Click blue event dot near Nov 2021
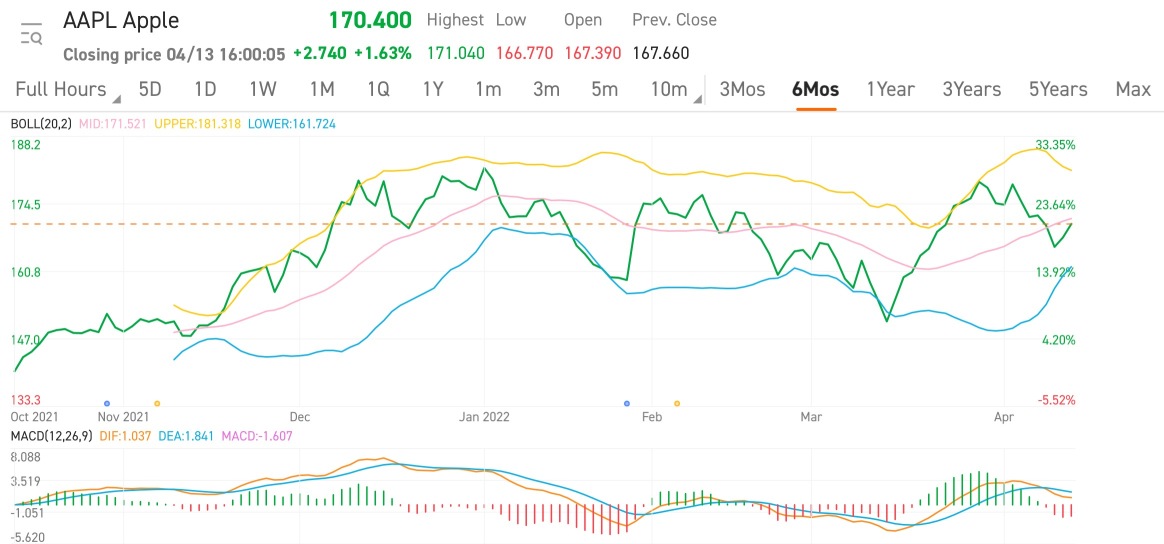1164x544 pixels. coord(107,402)
